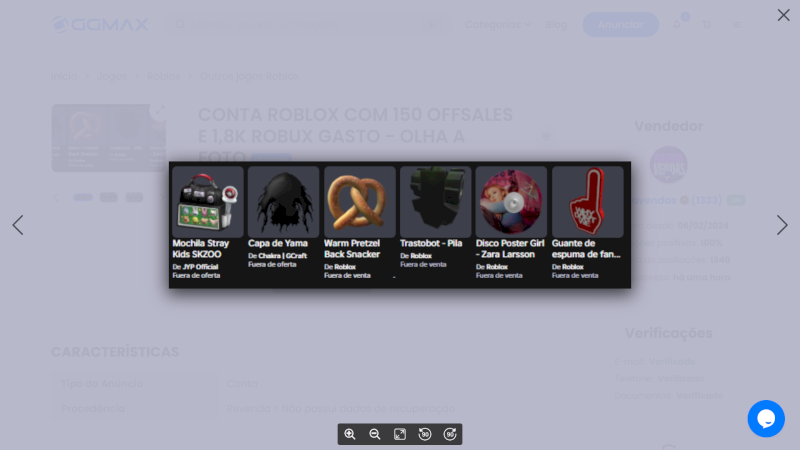Show the previous image in gallery

coord(18,225)
